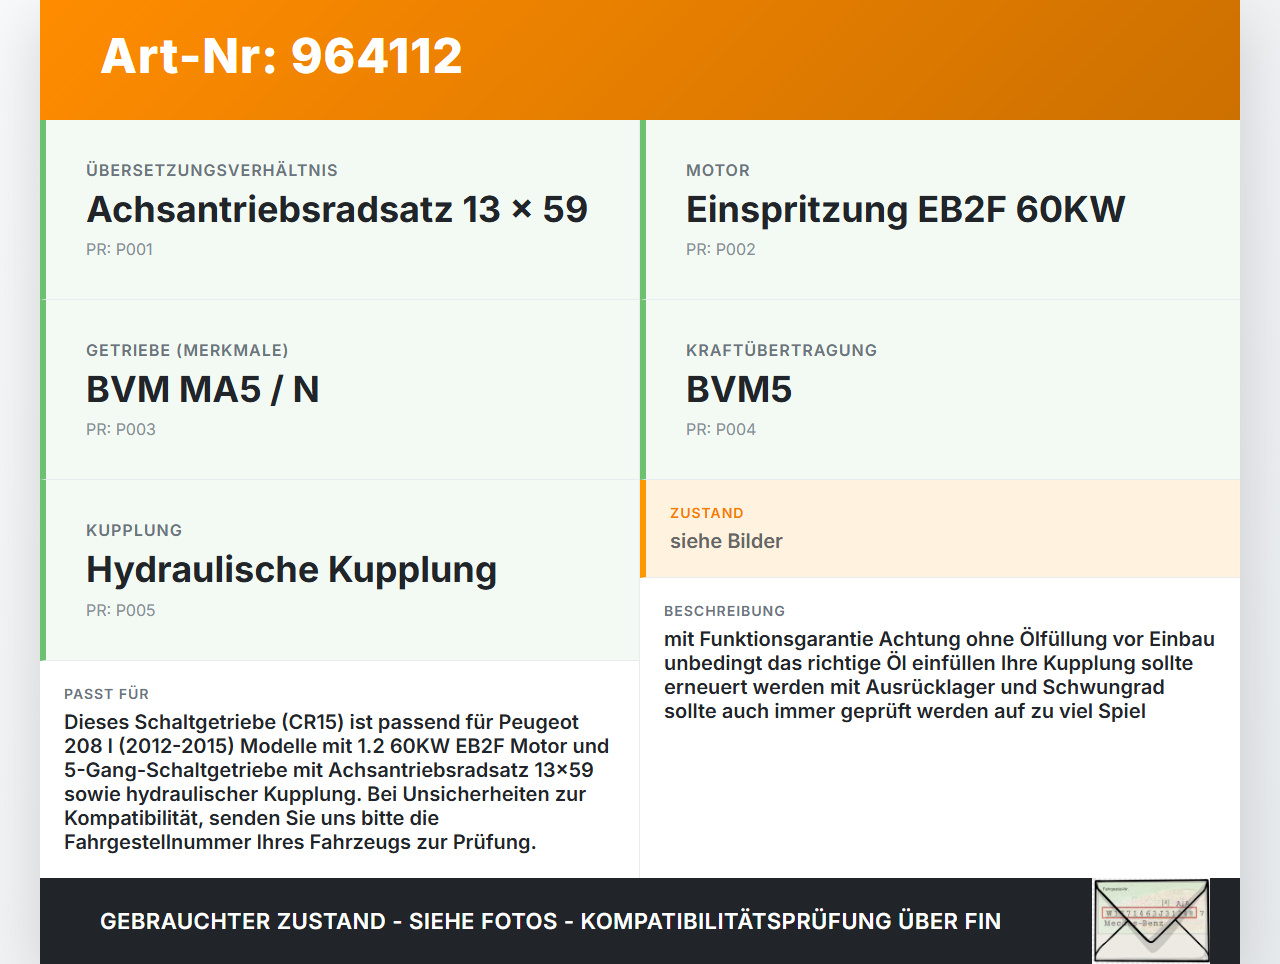Click the Motor card showing Einspritzung EB2F 60KW
This screenshot has height=964, width=1280.
[940, 208]
